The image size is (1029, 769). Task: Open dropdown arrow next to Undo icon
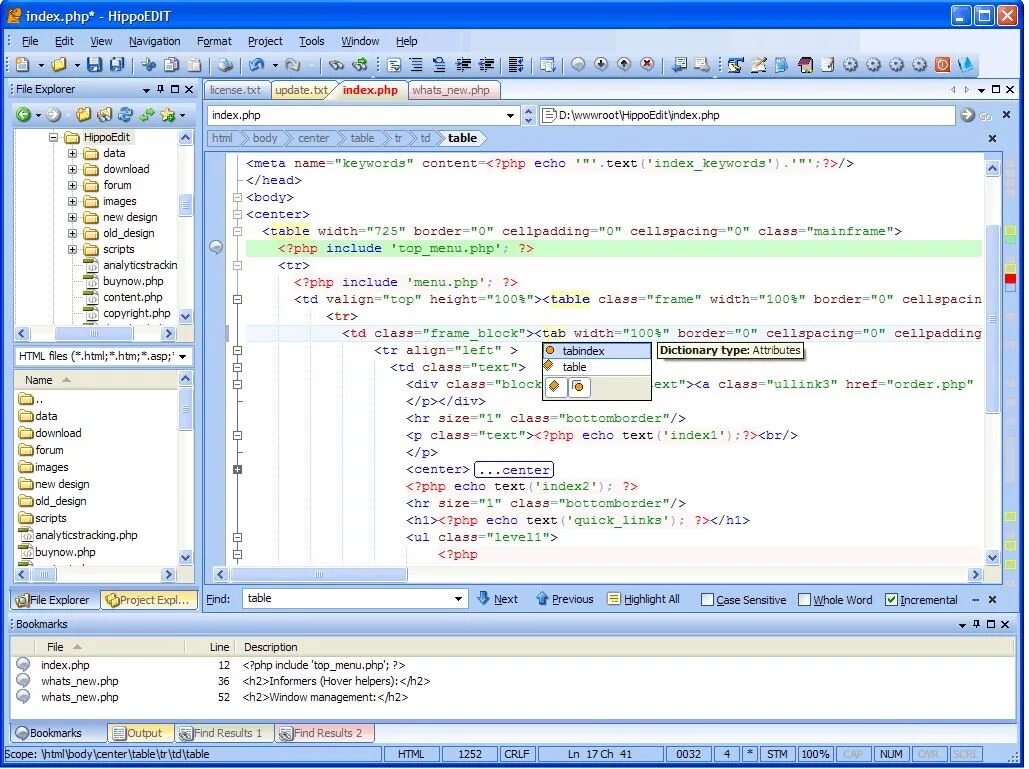[x=275, y=65]
